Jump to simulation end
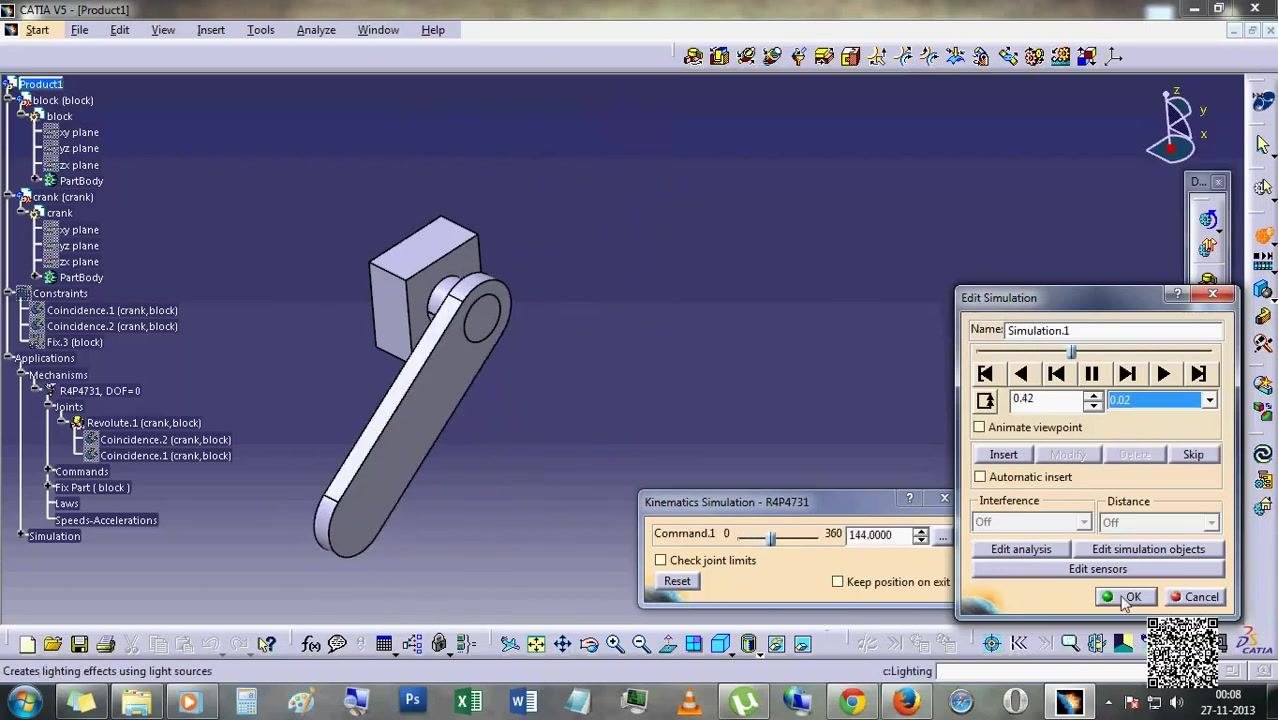This screenshot has height=720, width=1278. click(1199, 374)
